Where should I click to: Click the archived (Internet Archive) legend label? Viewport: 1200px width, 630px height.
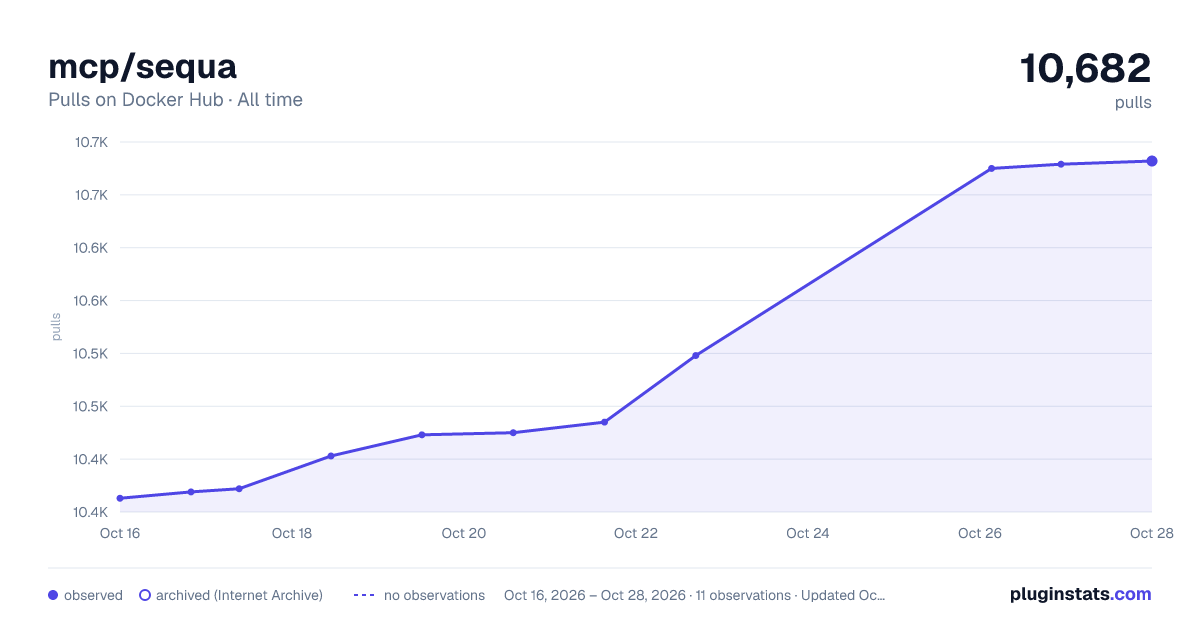(x=239, y=595)
